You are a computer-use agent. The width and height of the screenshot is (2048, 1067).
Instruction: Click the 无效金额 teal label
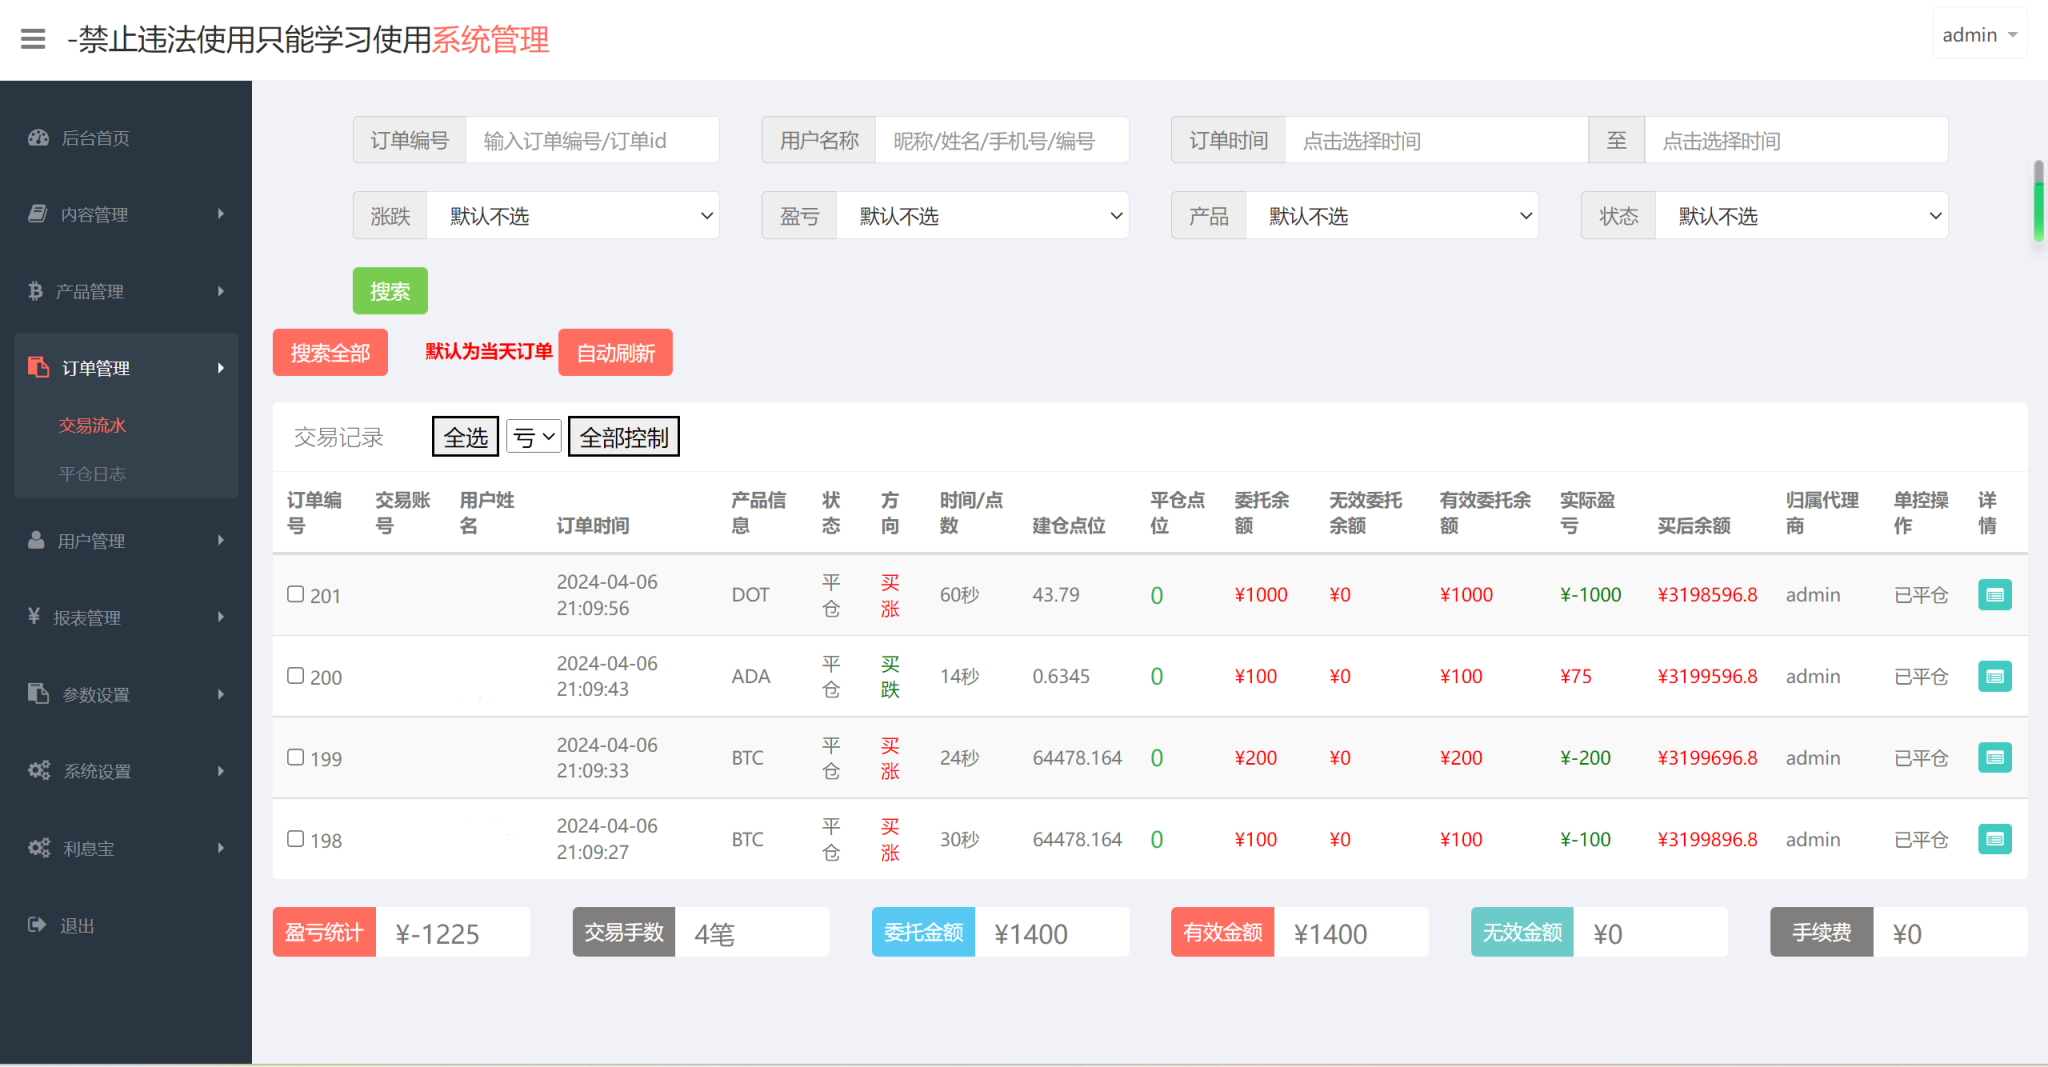(1522, 932)
